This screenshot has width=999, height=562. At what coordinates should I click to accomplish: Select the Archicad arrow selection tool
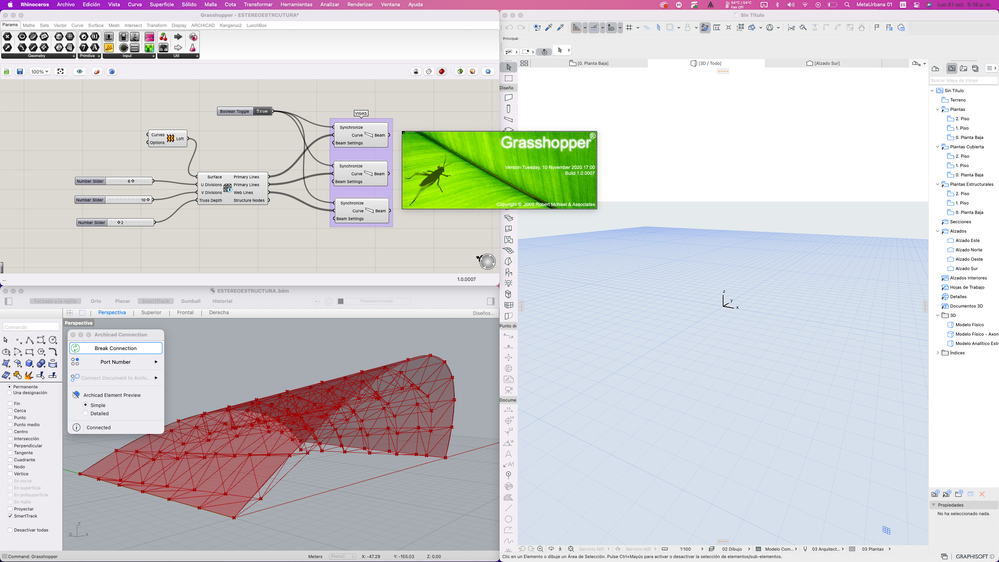coord(509,68)
